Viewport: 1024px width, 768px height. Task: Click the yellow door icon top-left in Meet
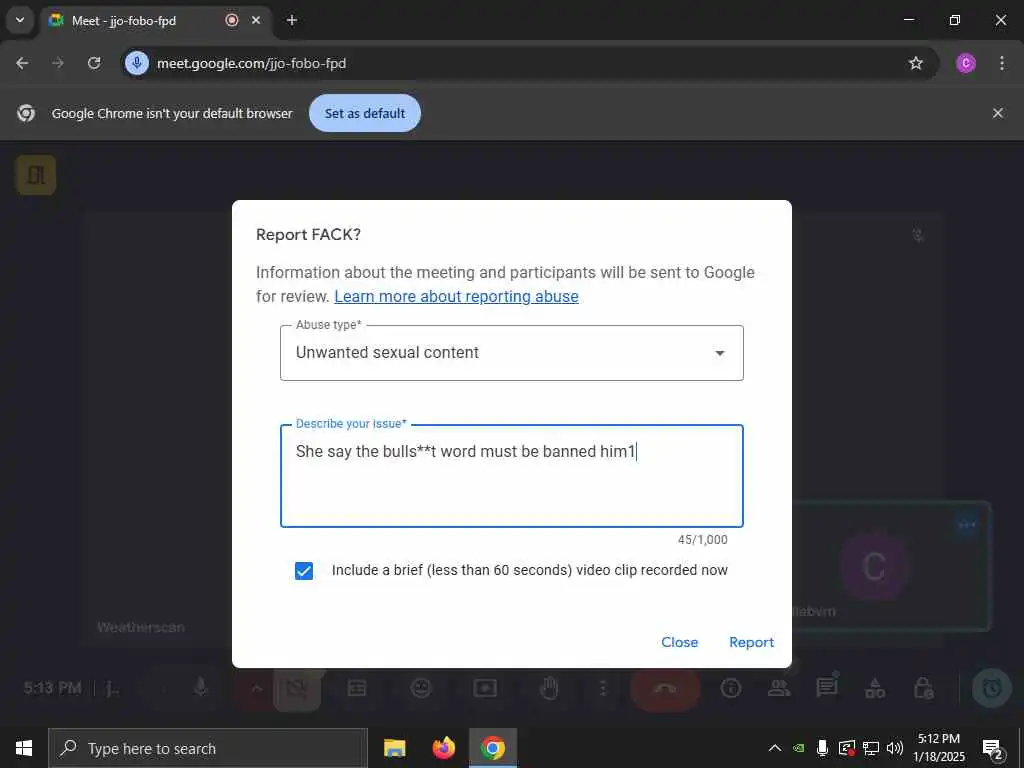point(36,175)
